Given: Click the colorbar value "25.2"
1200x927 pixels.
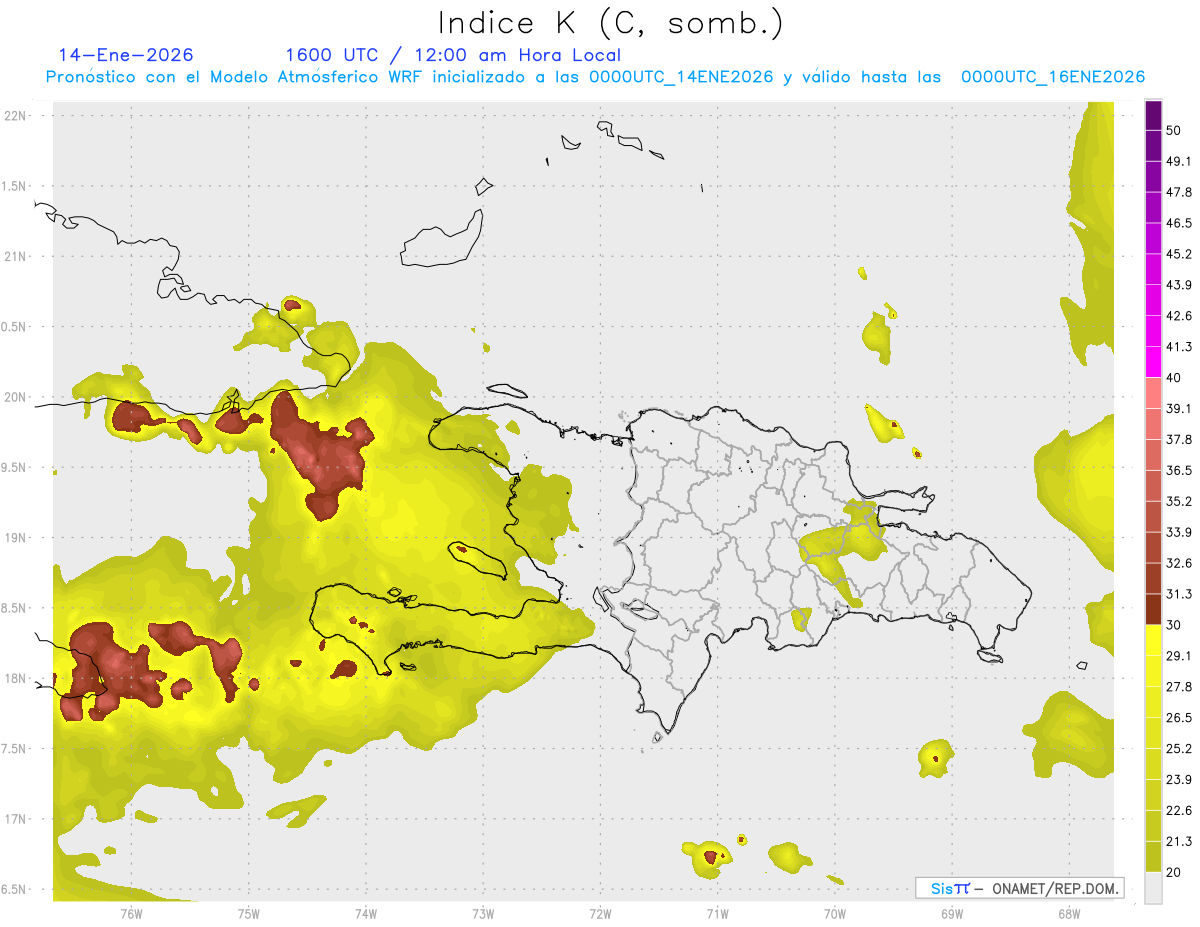Looking at the screenshot, I should point(1179,749).
